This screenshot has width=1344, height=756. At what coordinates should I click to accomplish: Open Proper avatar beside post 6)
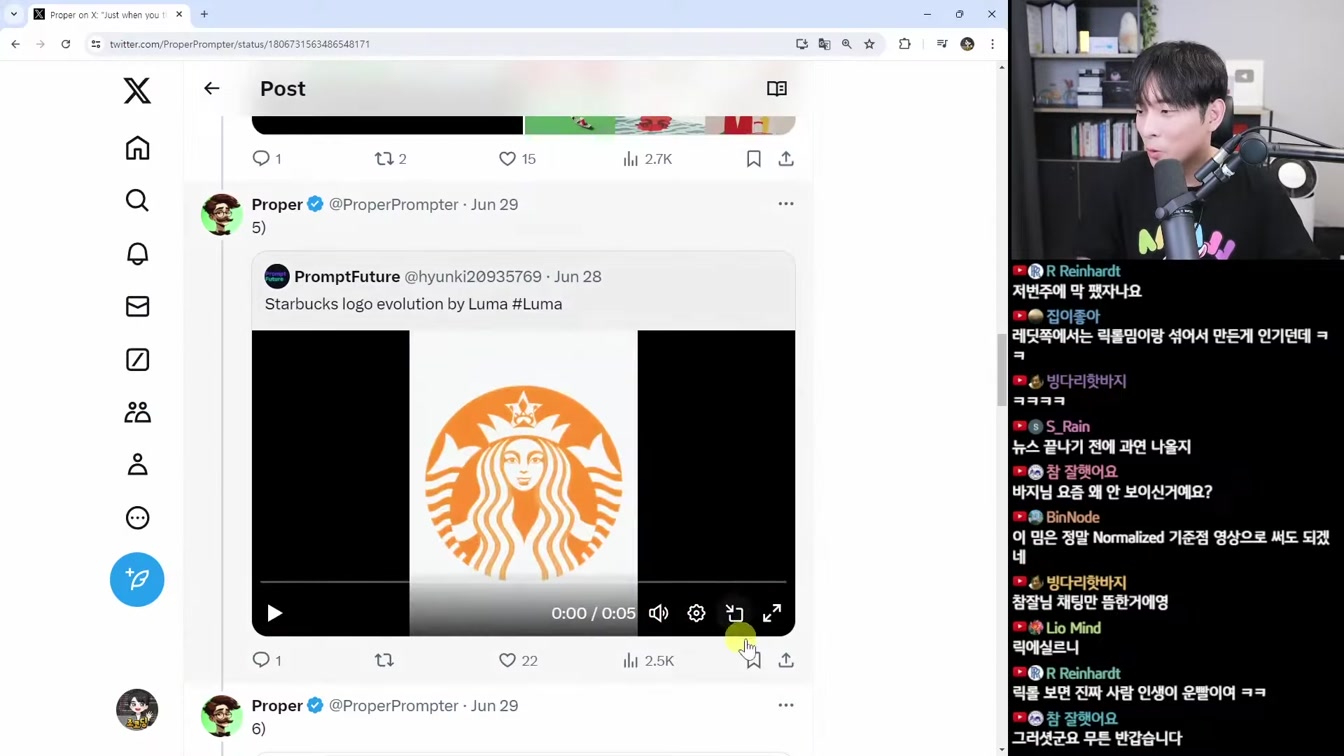(221, 715)
